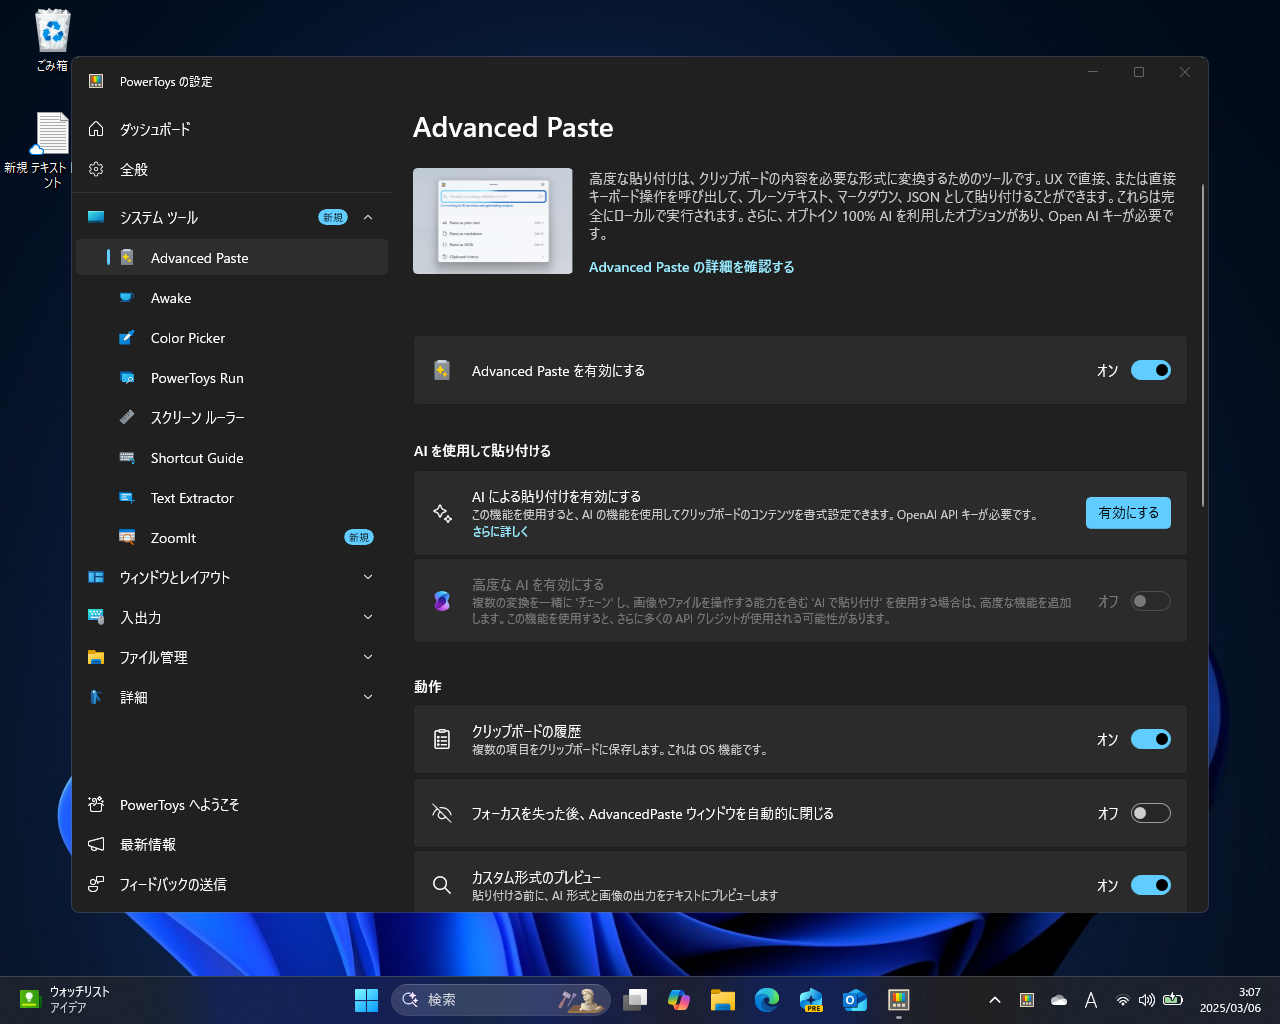Open Color Picker settings via its icon
Screen dimensions: 1280x1024
[128, 338]
